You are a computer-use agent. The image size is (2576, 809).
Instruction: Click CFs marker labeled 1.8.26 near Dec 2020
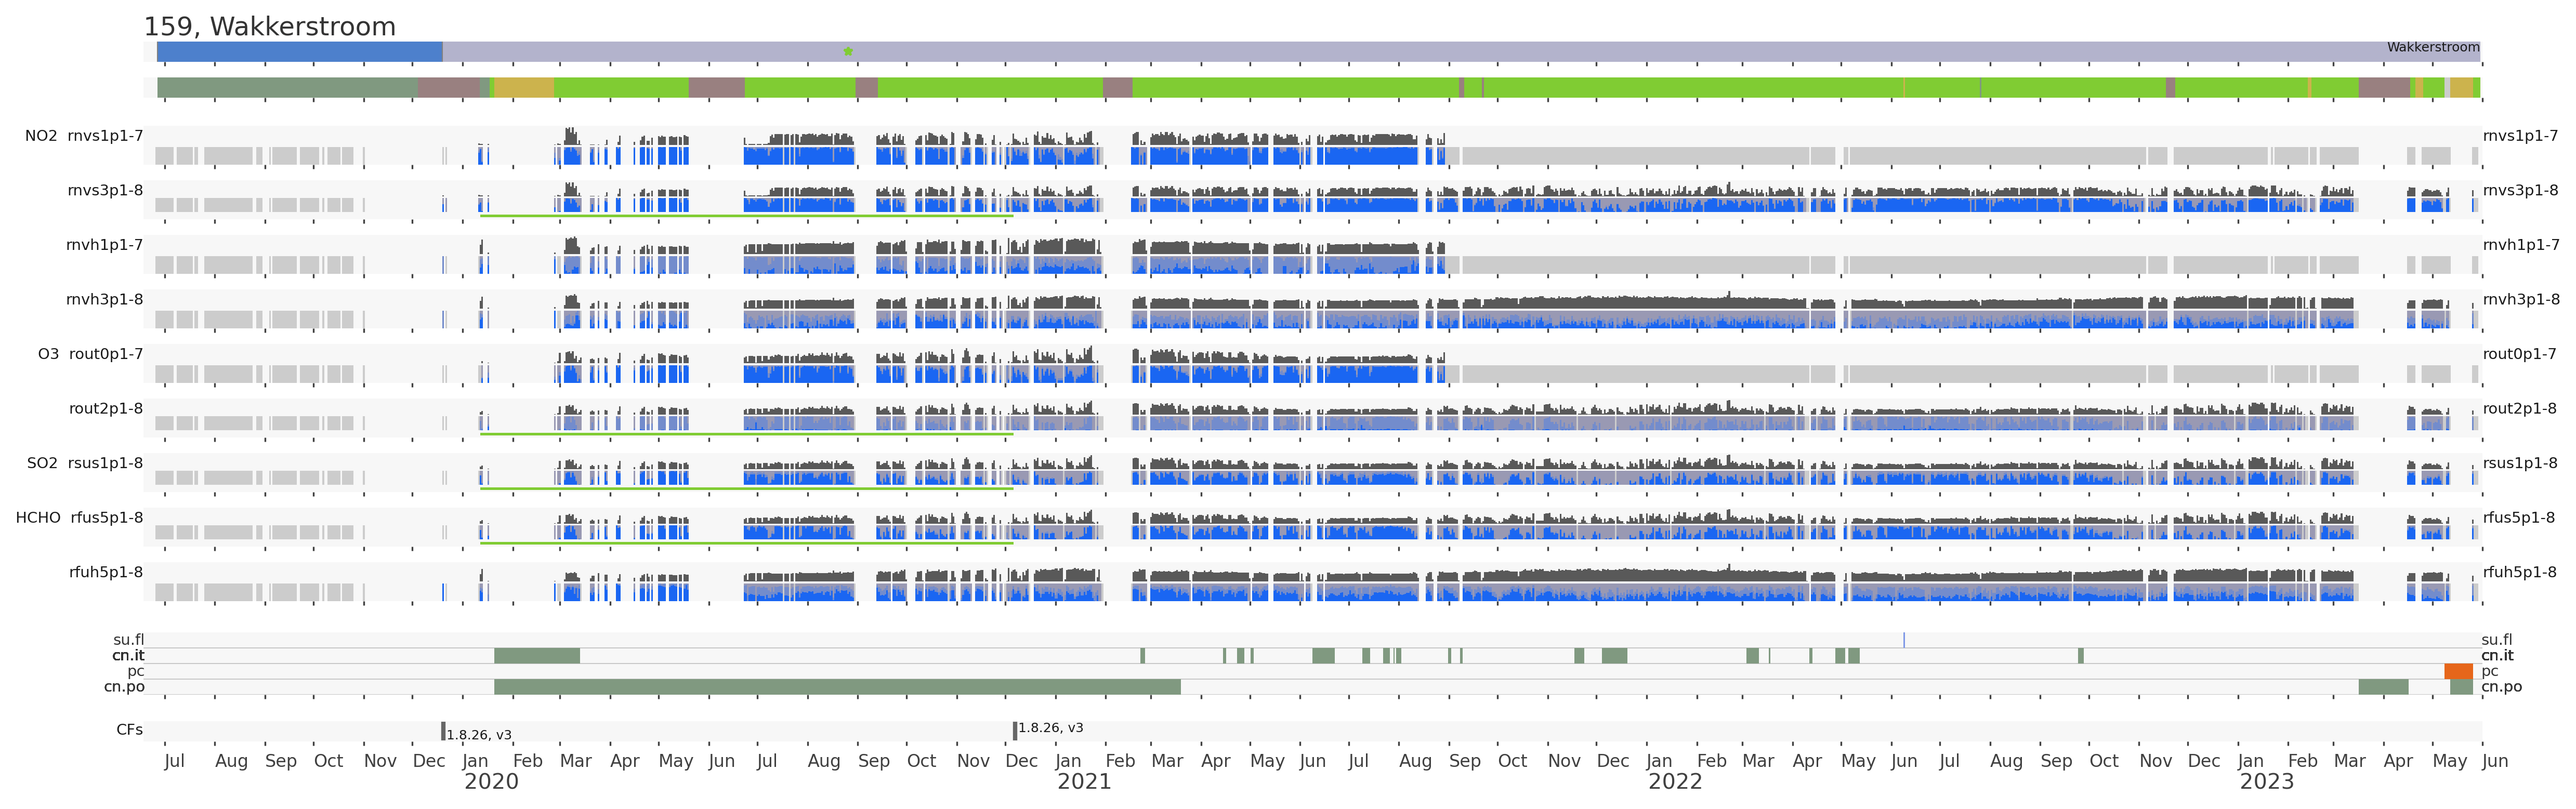point(1014,731)
